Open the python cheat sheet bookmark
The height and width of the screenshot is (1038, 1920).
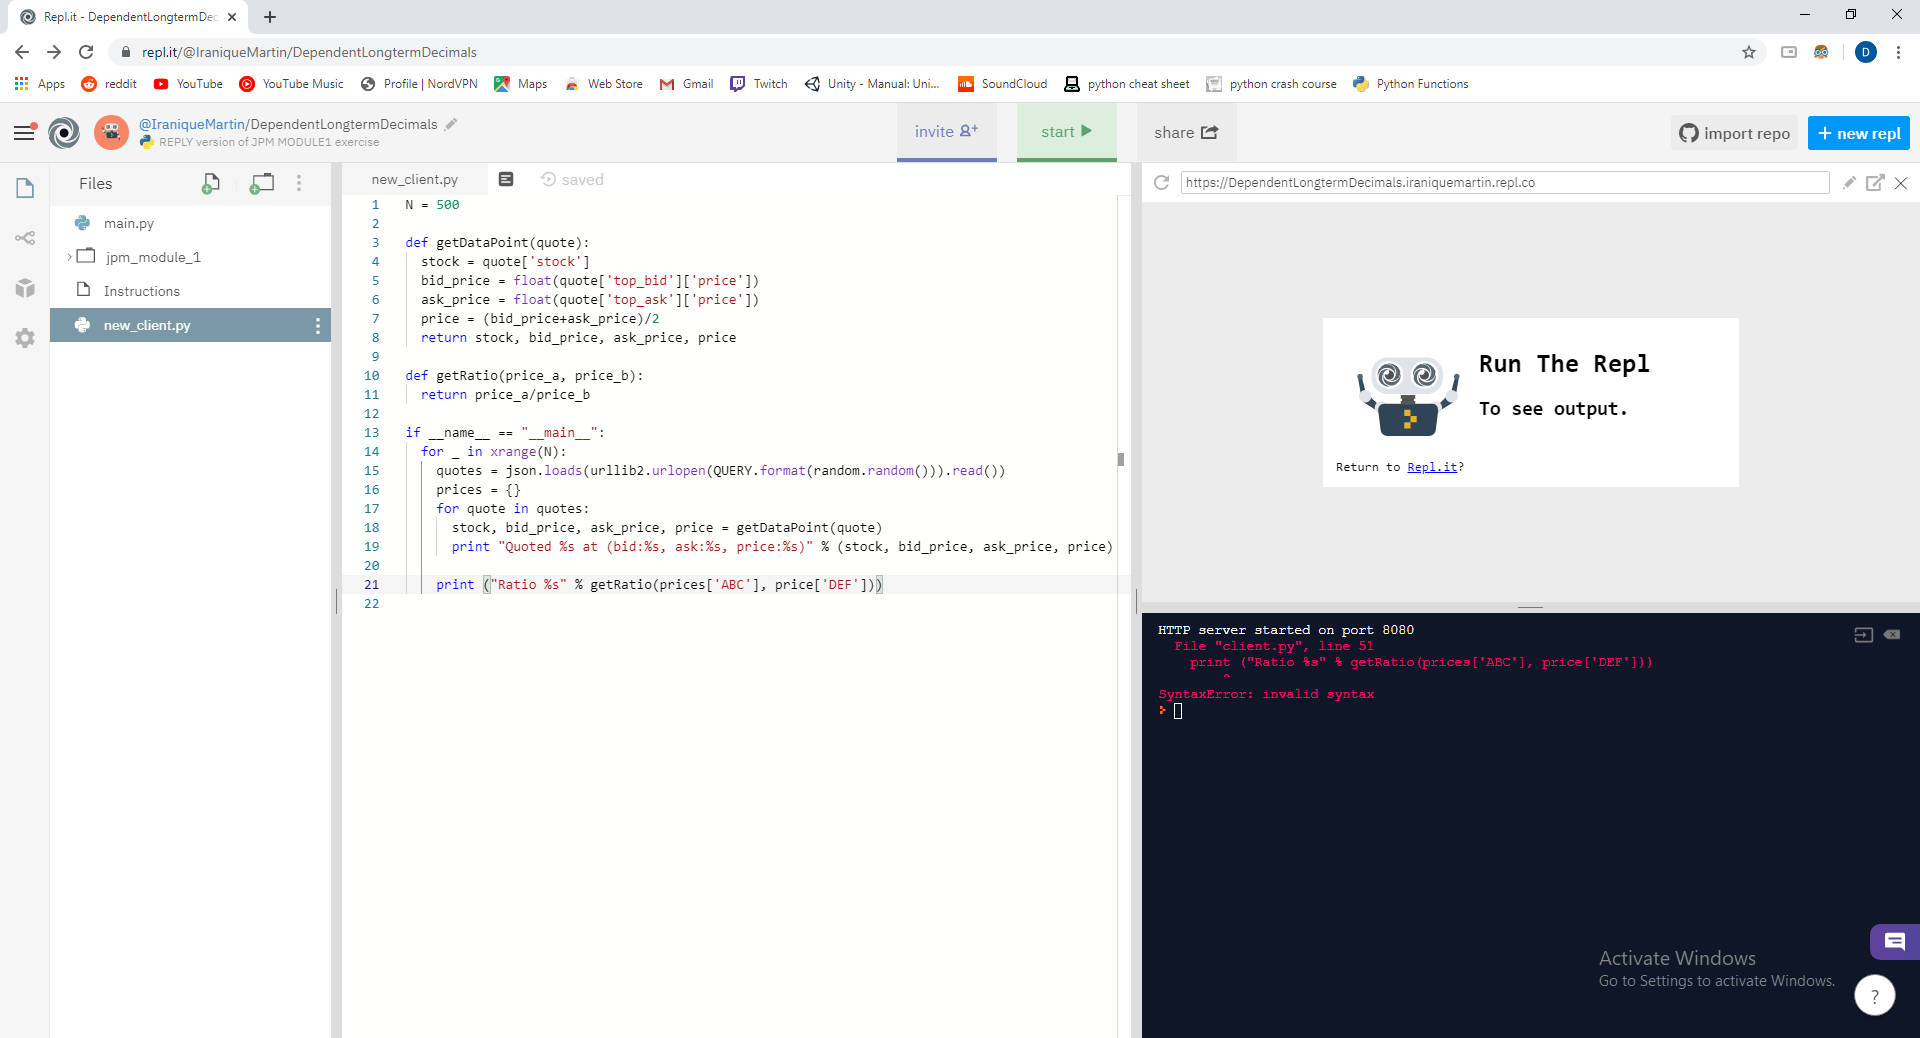click(x=1126, y=84)
